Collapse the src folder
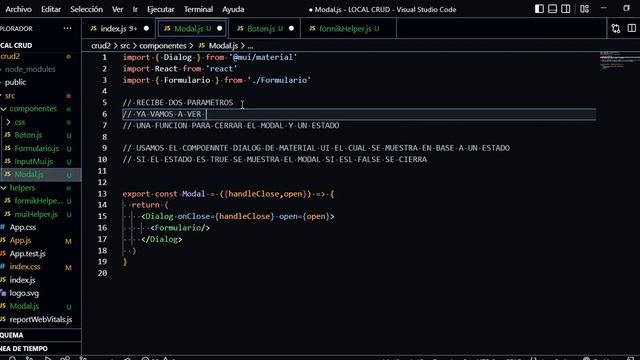This screenshot has height=360, width=640. coord(10,96)
